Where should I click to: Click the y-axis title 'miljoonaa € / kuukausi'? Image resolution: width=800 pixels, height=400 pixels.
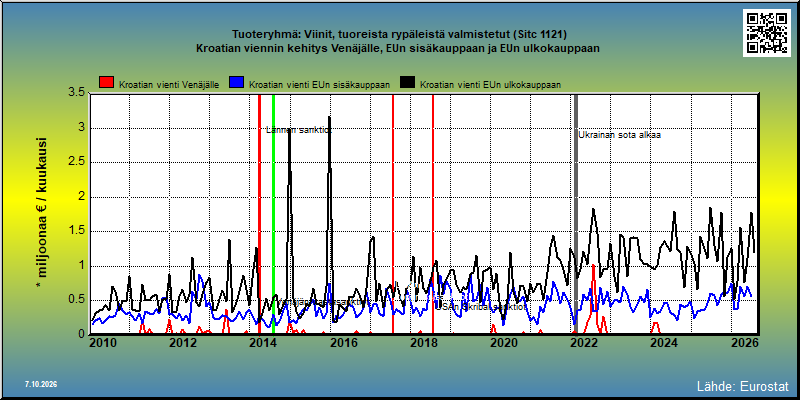(42, 214)
